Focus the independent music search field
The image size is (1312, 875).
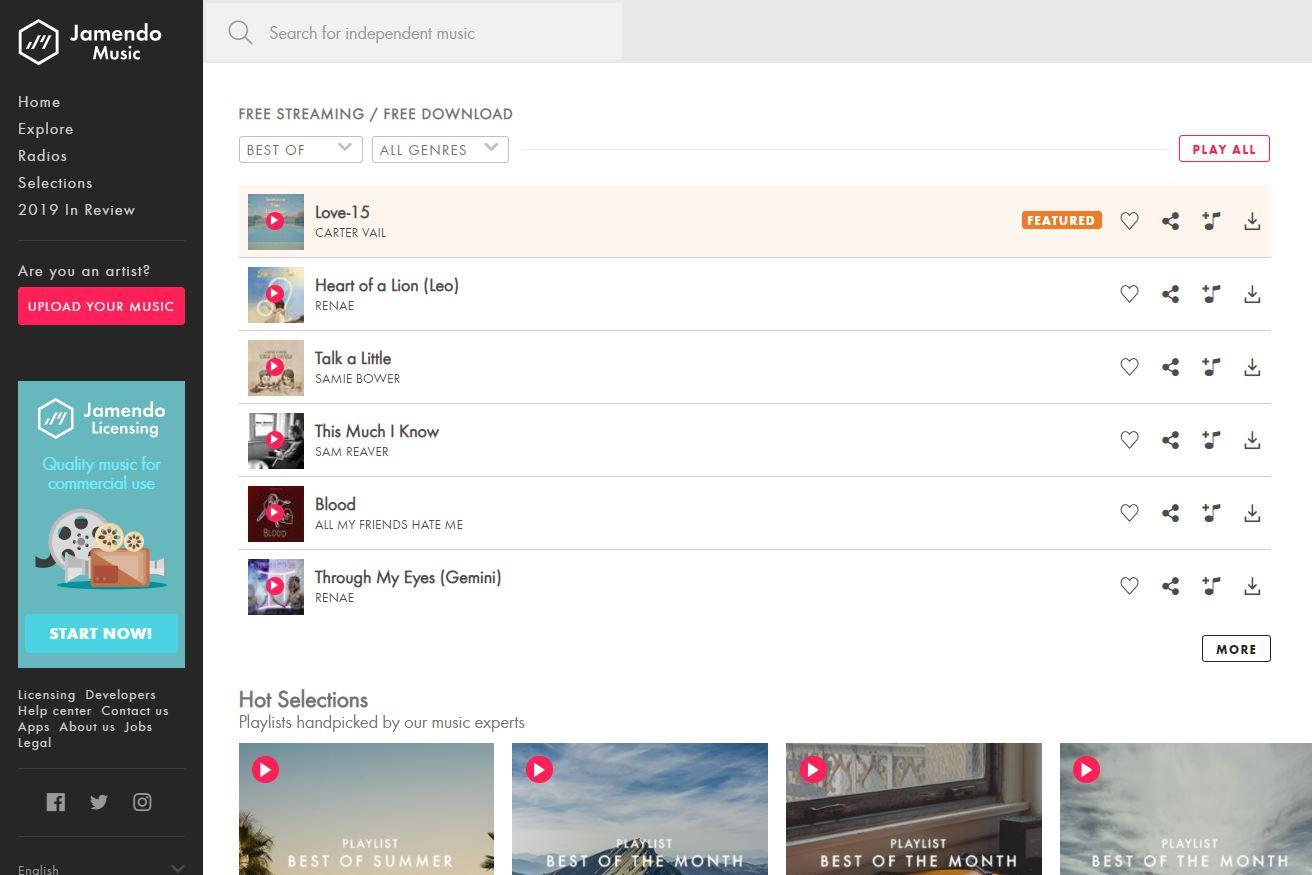(413, 33)
